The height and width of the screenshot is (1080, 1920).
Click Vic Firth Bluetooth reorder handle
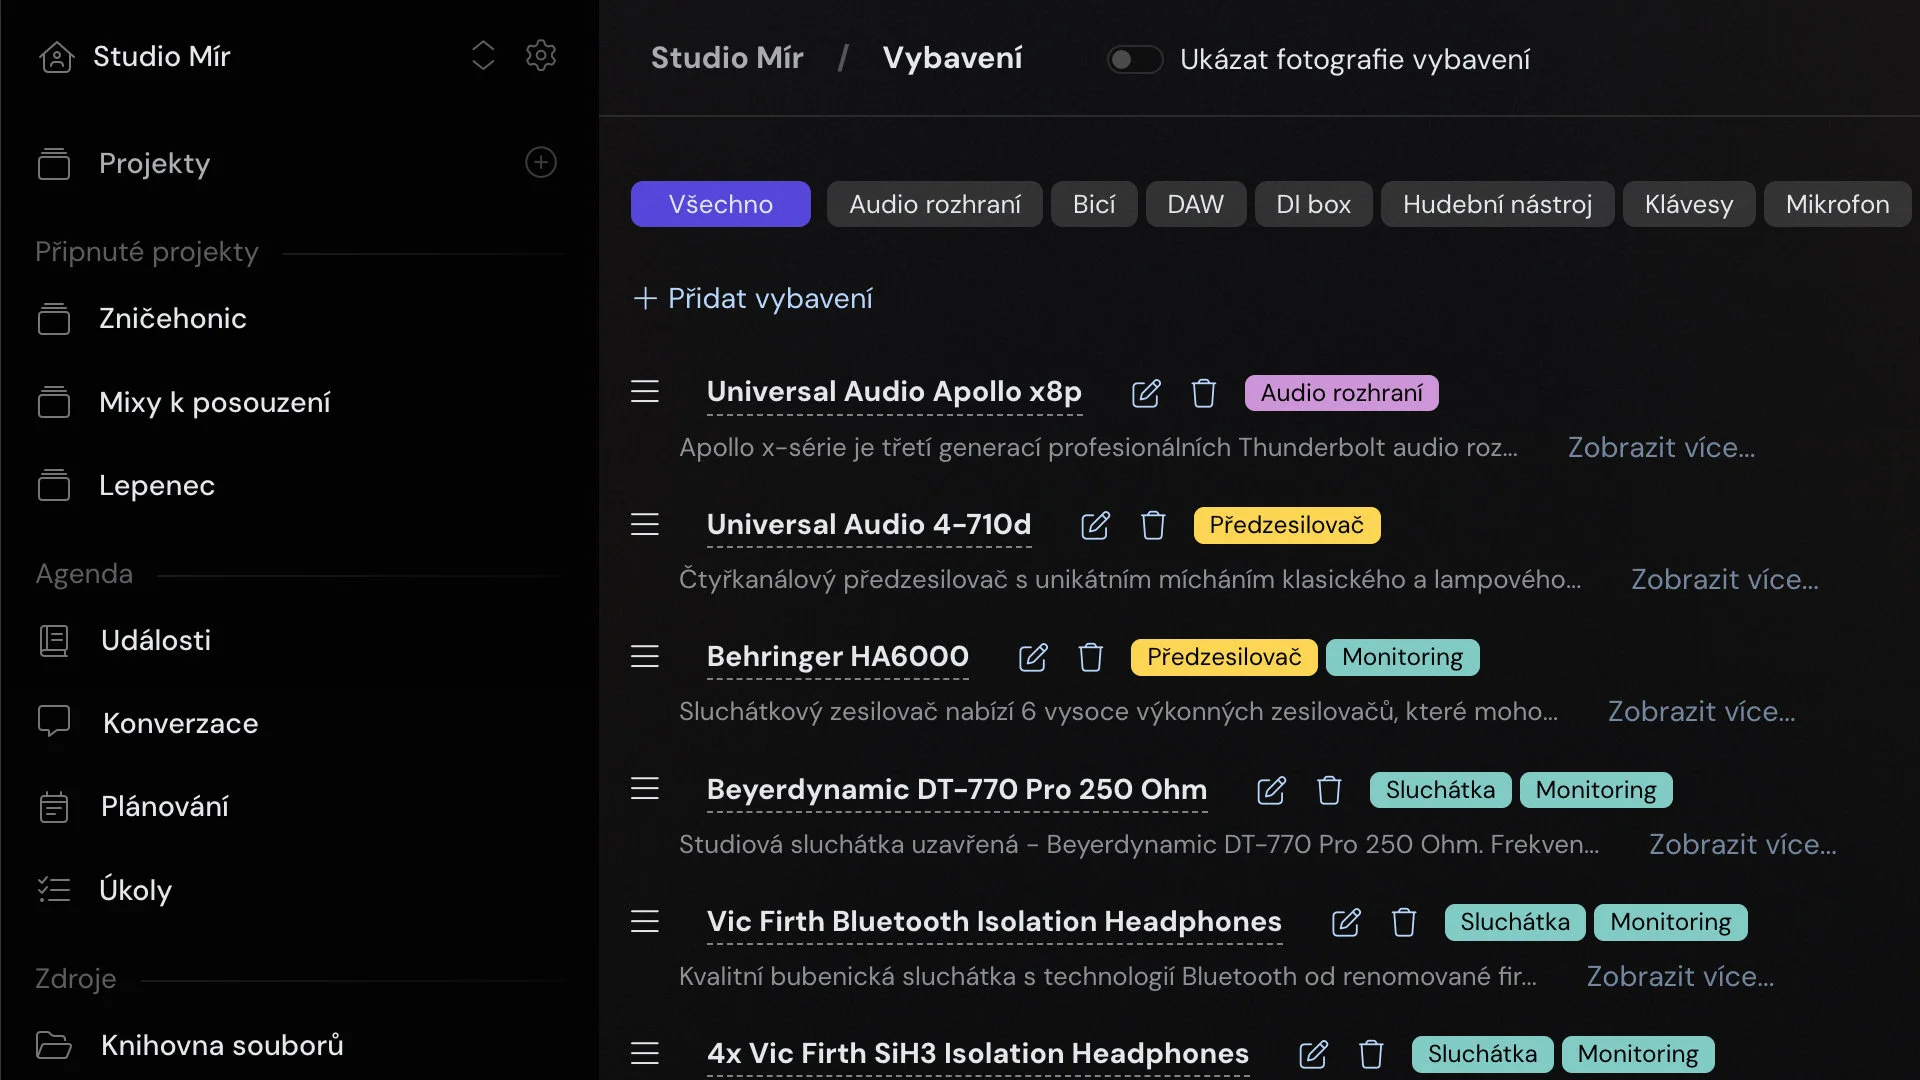(645, 921)
